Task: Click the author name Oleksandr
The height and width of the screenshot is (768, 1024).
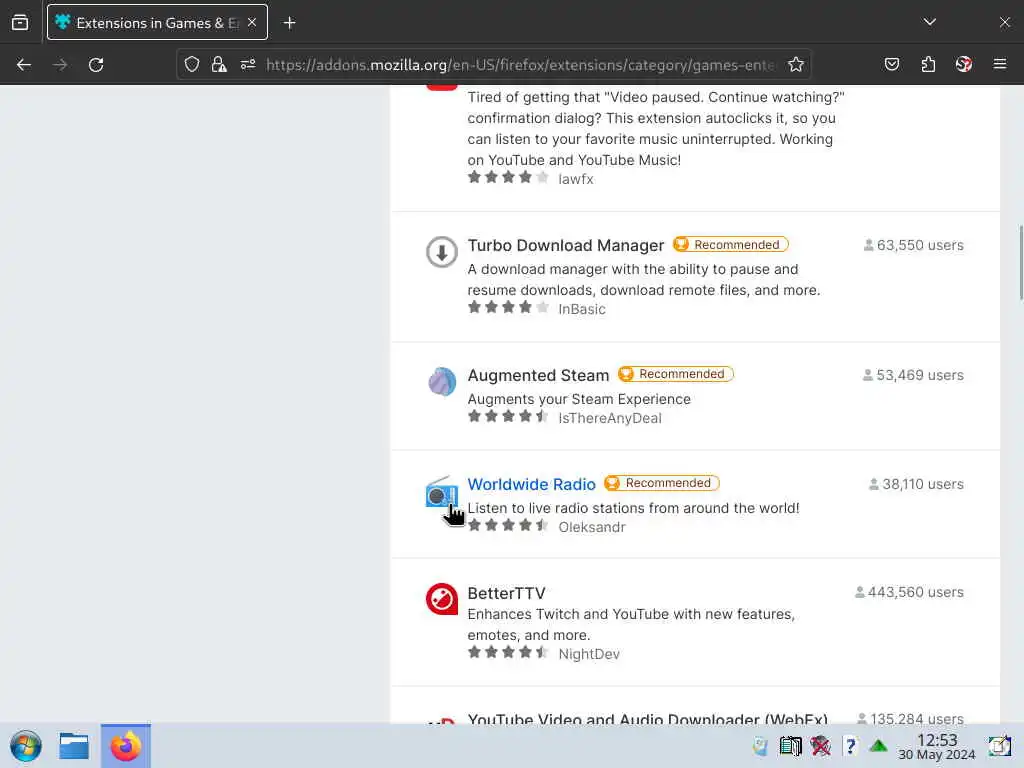Action: tap(592, 527)
